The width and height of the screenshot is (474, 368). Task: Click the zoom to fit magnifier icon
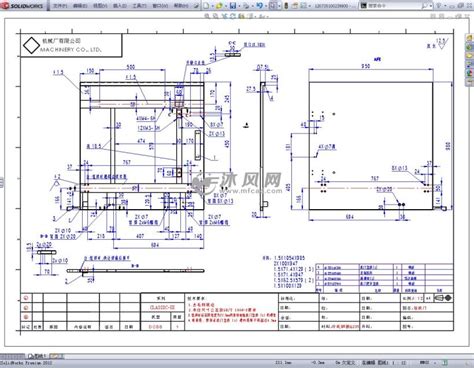click(207, 16)
